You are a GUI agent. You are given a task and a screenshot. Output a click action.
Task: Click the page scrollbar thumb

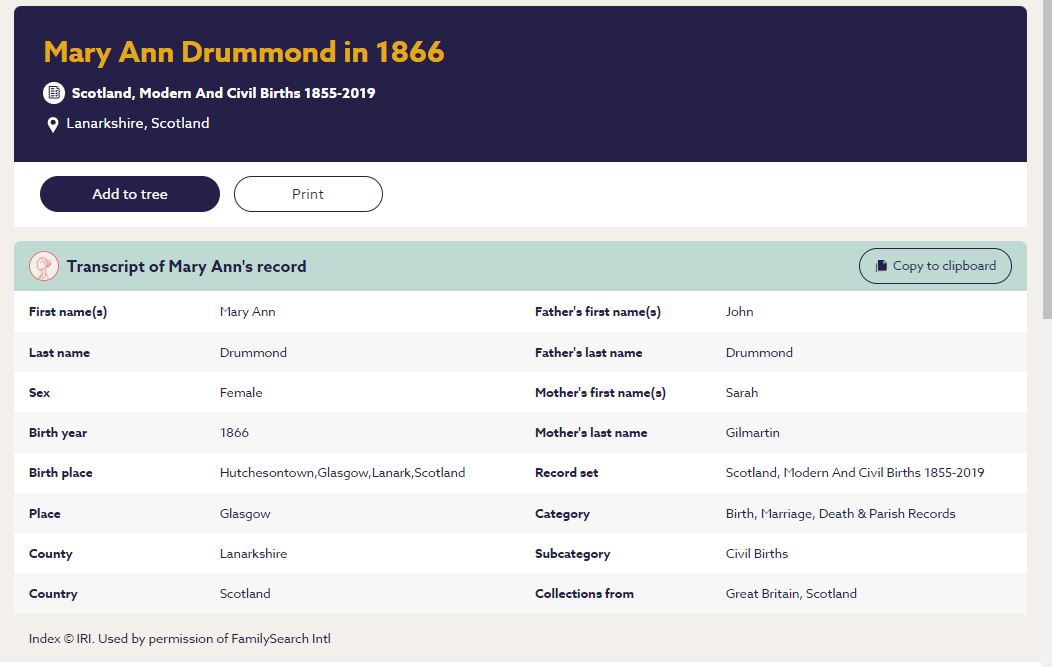pos(1046,160)
